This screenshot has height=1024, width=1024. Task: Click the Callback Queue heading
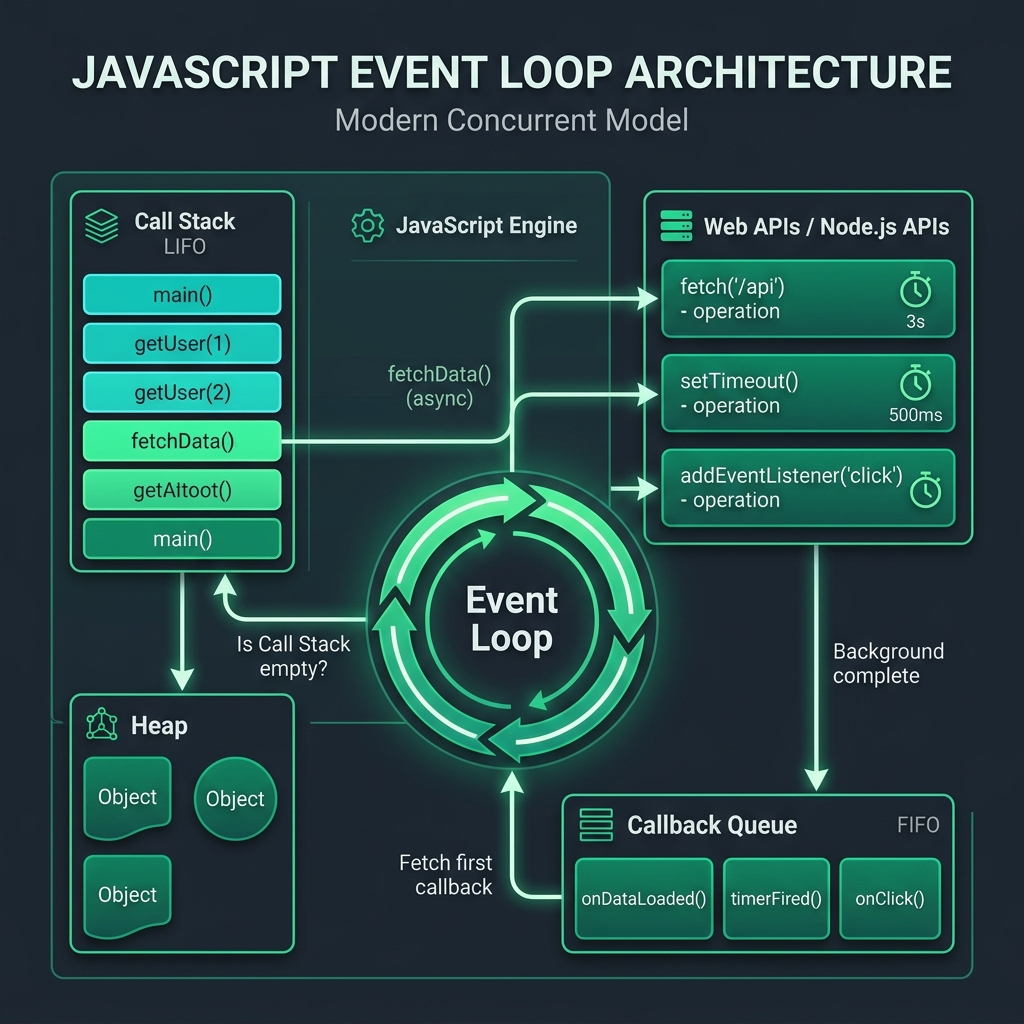712,825
